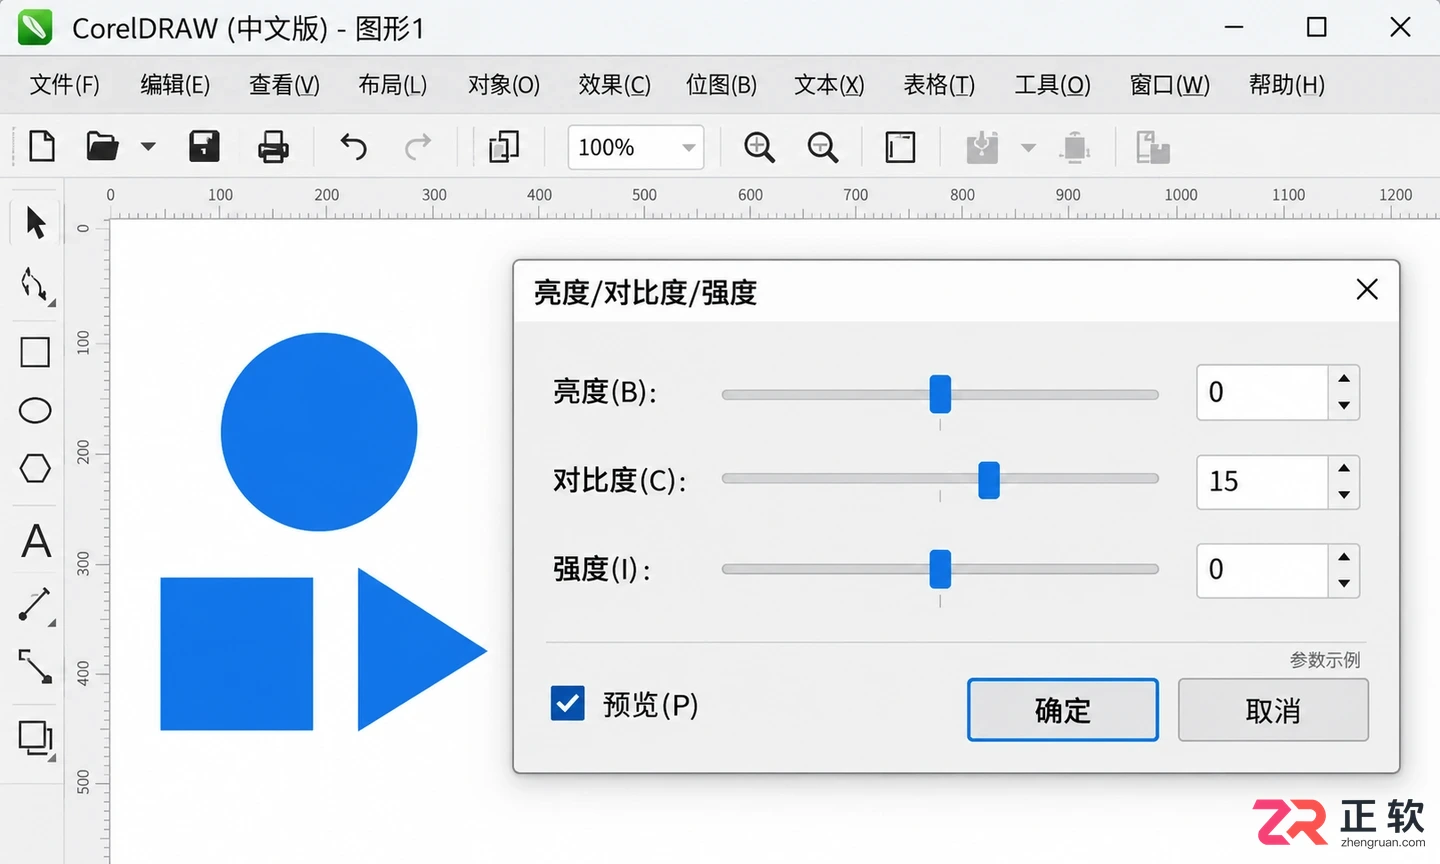Click the 强度(I) slider handle
Screen dimensions: 1440x864
click(940, 569)
